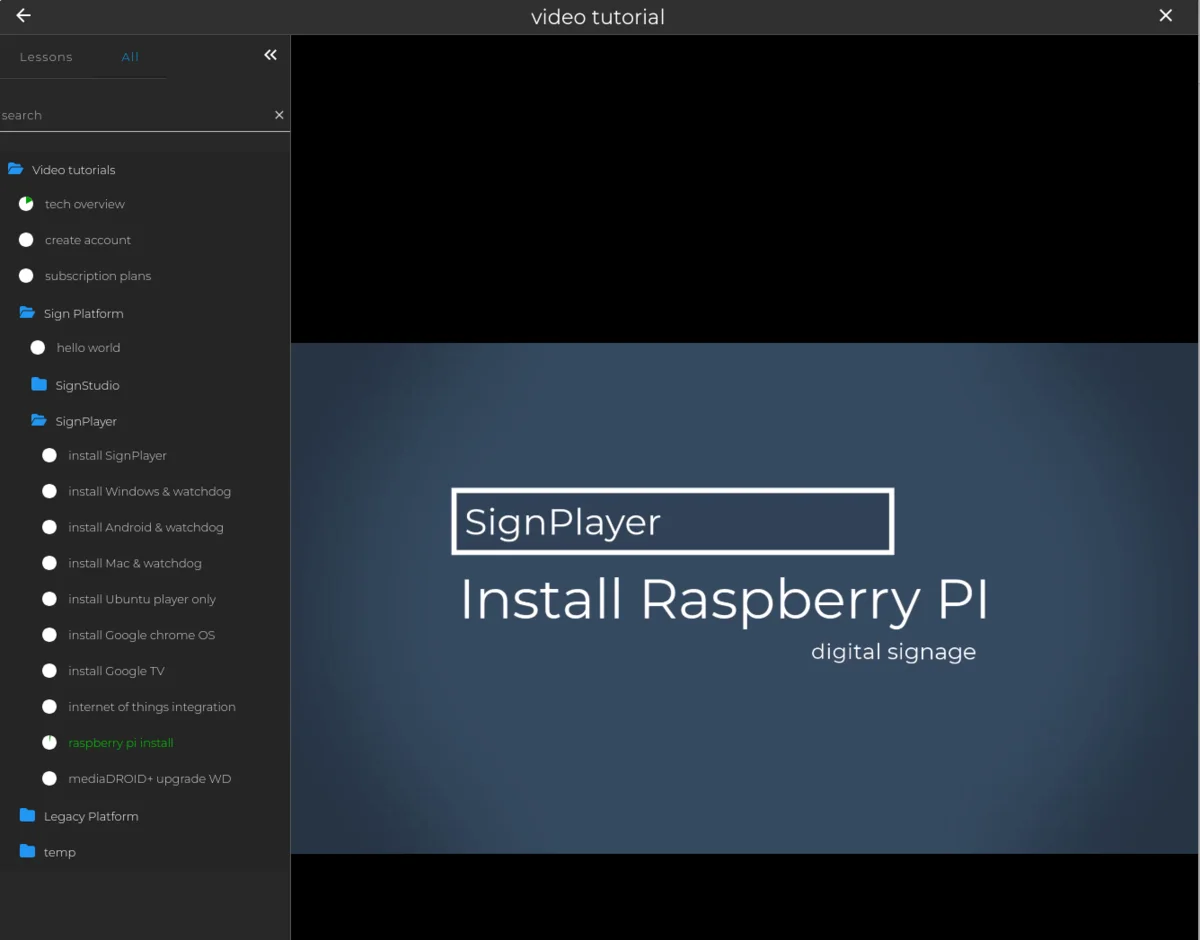This screenshot has width=1200, height=940.
Task: Open install Ubuntu player only lesson
Action: [x=142, y=599]
